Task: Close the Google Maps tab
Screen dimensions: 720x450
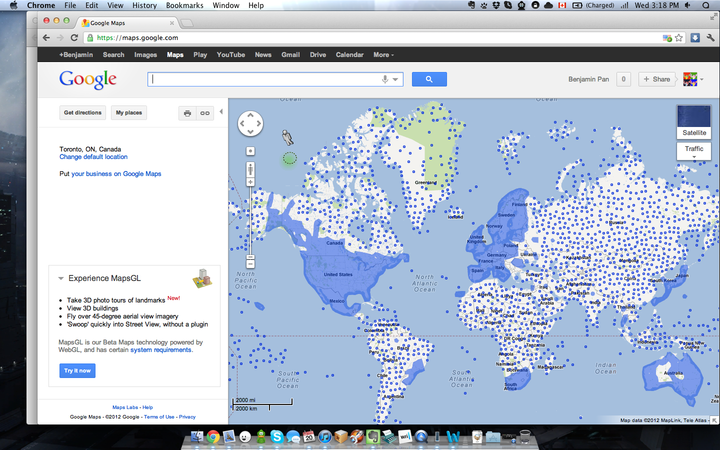Action: click(x=172, y=23)
